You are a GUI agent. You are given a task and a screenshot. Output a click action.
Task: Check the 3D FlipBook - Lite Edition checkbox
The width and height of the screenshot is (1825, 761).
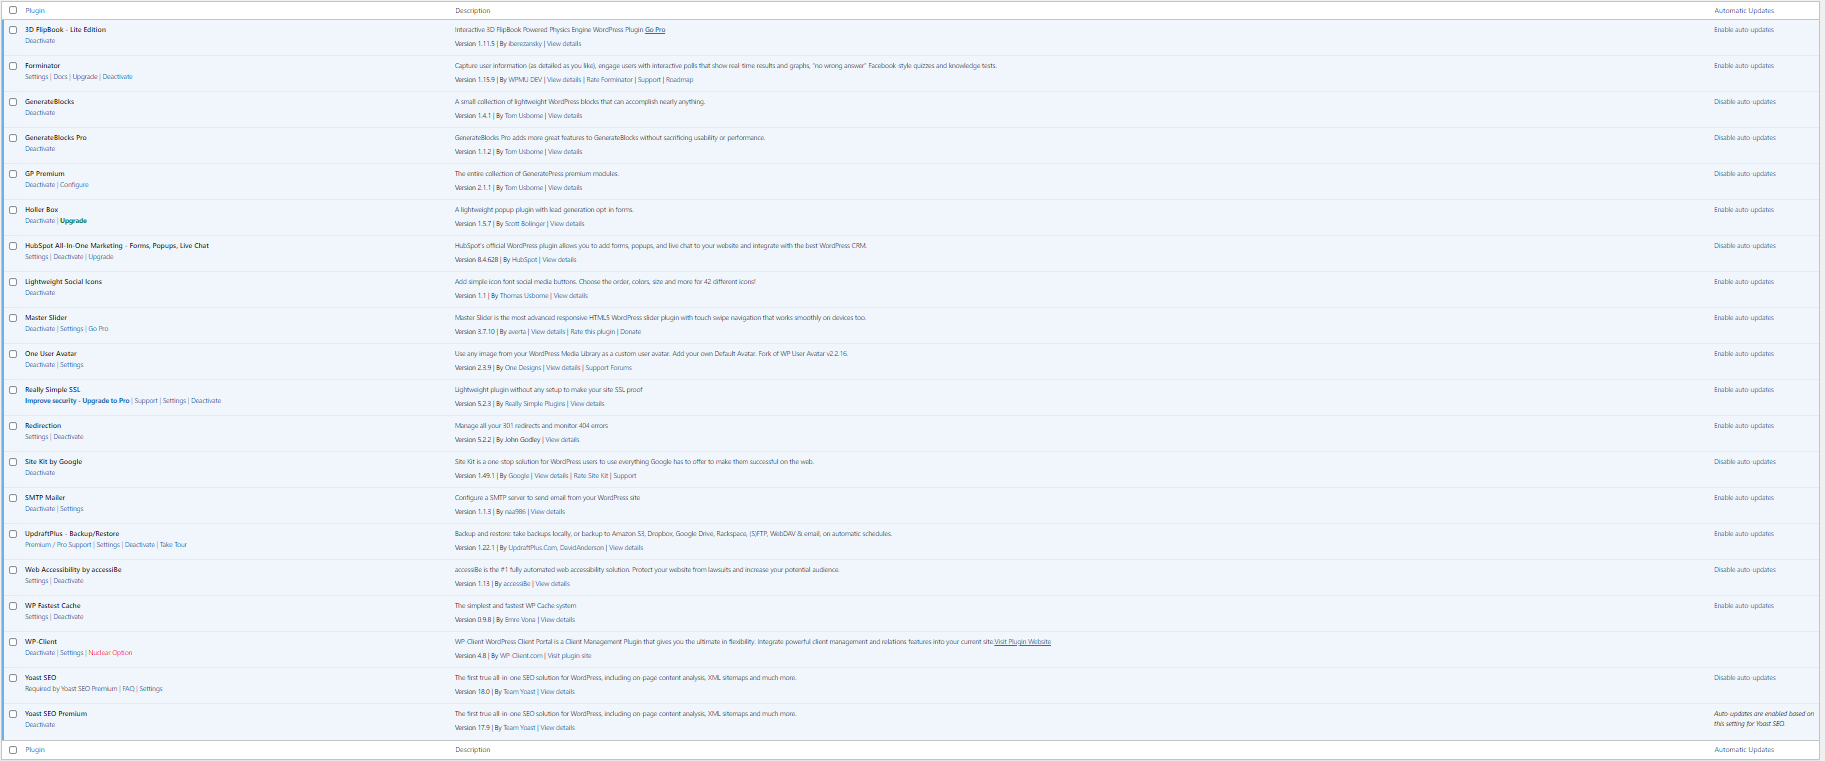[x=13, y=30]
